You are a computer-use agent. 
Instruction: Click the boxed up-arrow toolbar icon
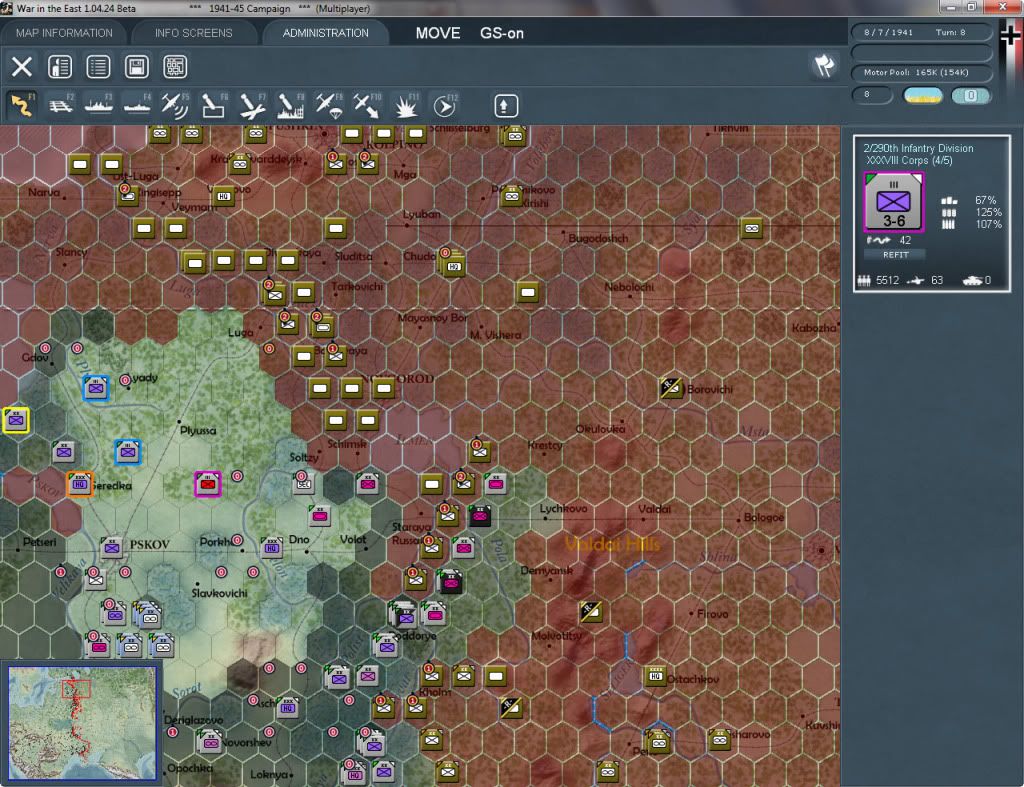pyautogui.click(x=505, y=106)
